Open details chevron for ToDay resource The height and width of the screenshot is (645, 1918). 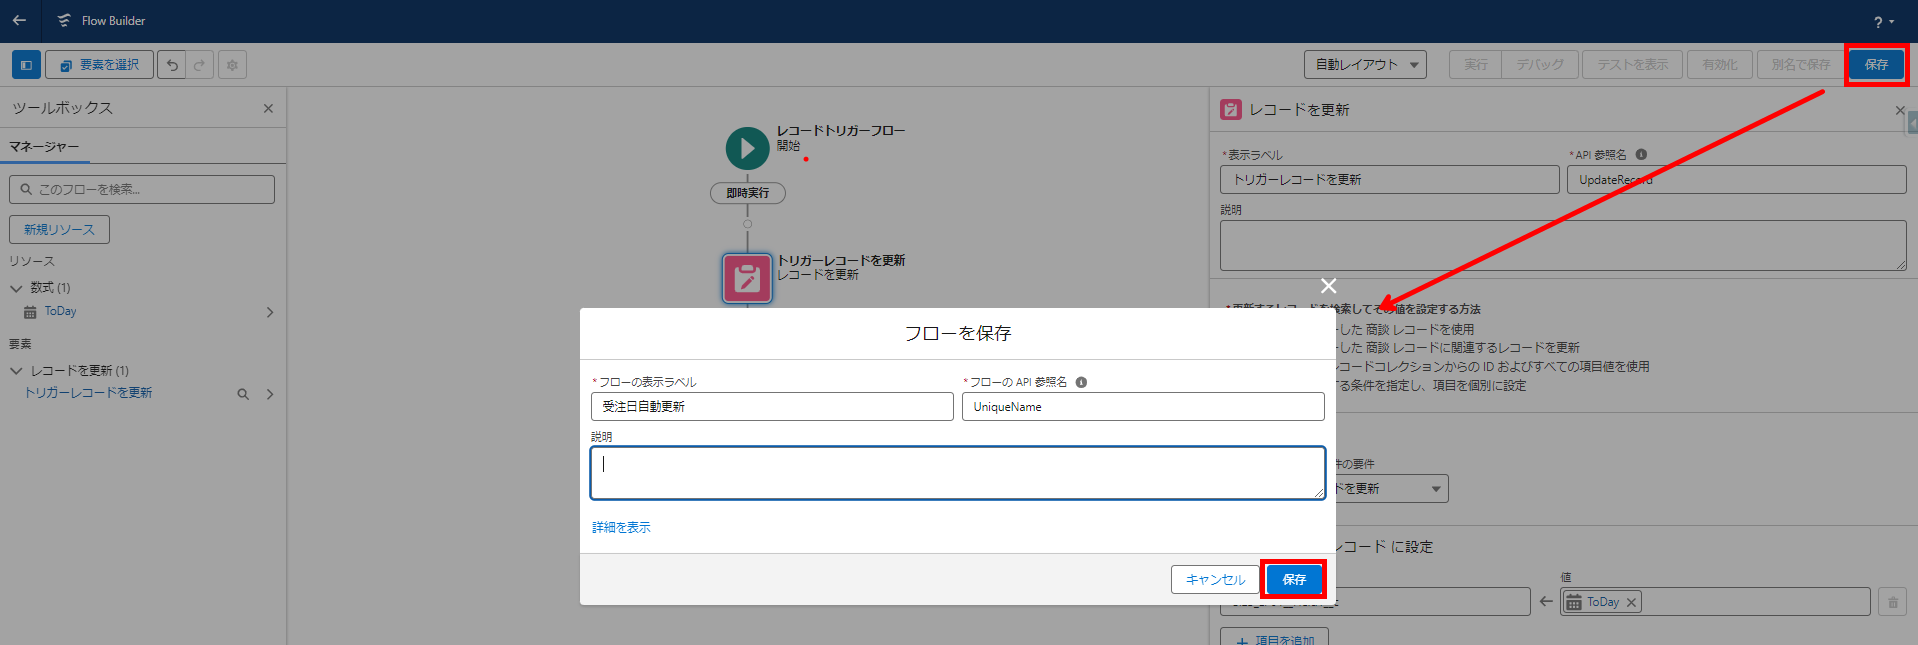point(270,312)
